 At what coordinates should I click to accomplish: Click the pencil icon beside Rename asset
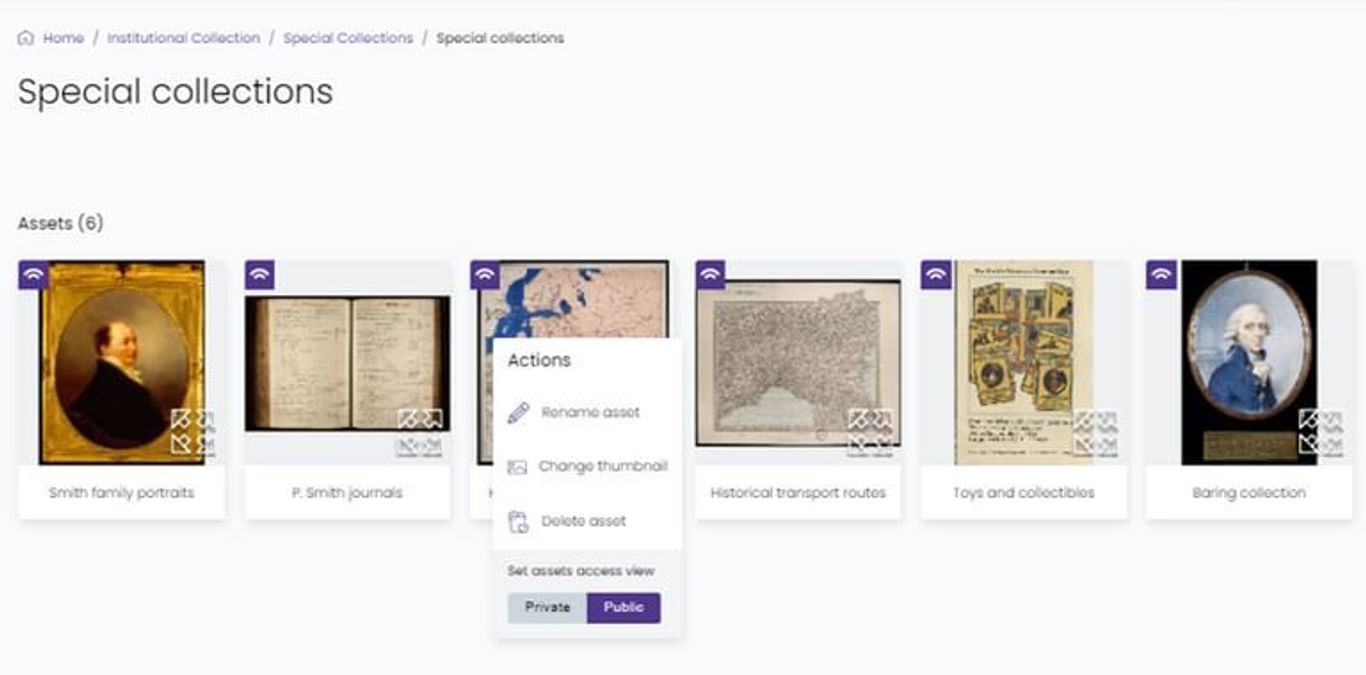click(x=518, y=413)
